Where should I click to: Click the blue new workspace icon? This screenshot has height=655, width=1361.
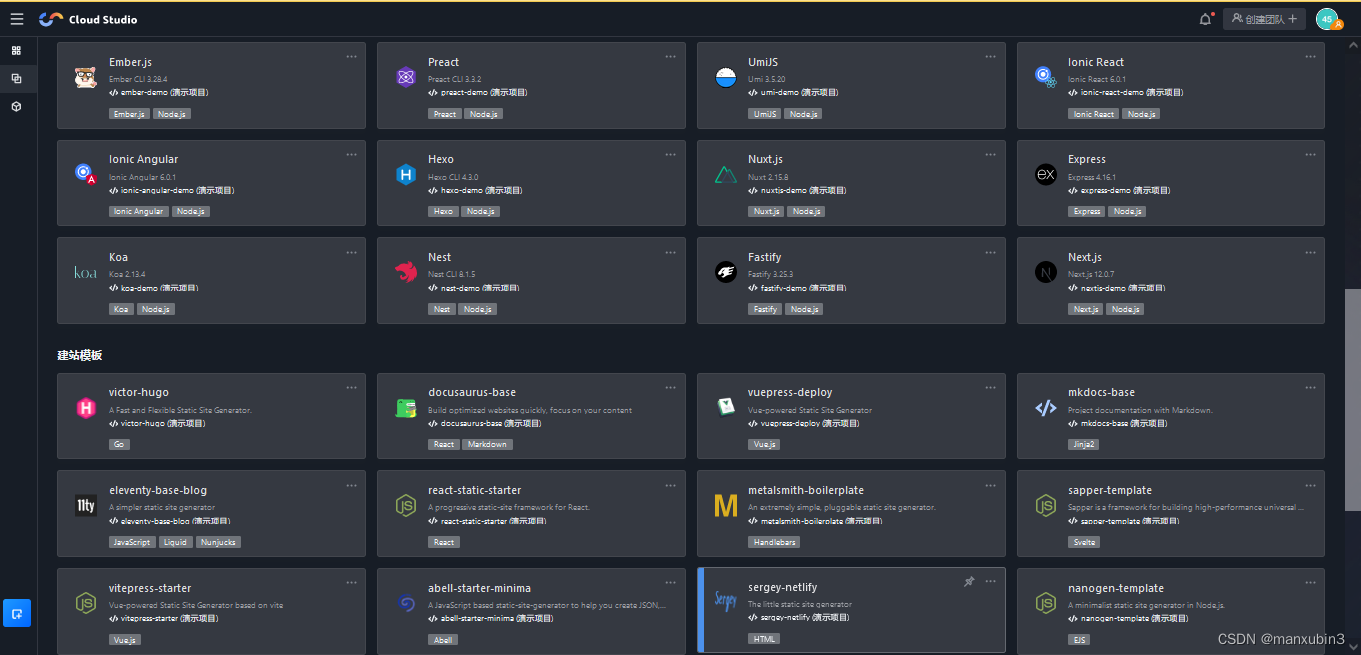(x=17, y=613)
